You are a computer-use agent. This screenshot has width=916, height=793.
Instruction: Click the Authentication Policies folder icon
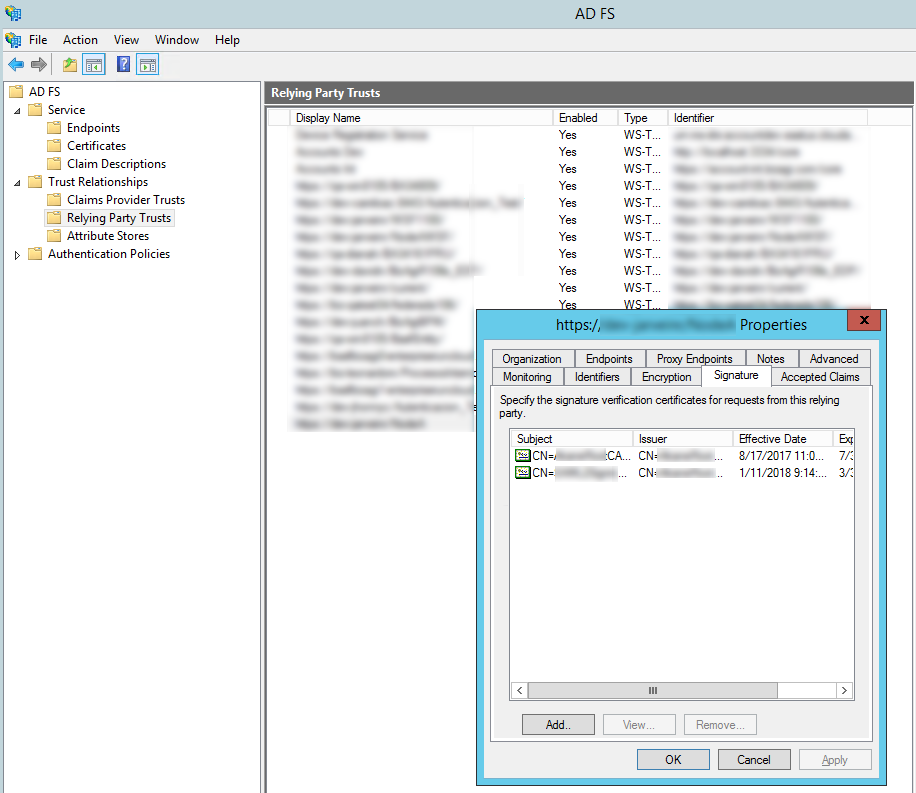tap(35, 254)
